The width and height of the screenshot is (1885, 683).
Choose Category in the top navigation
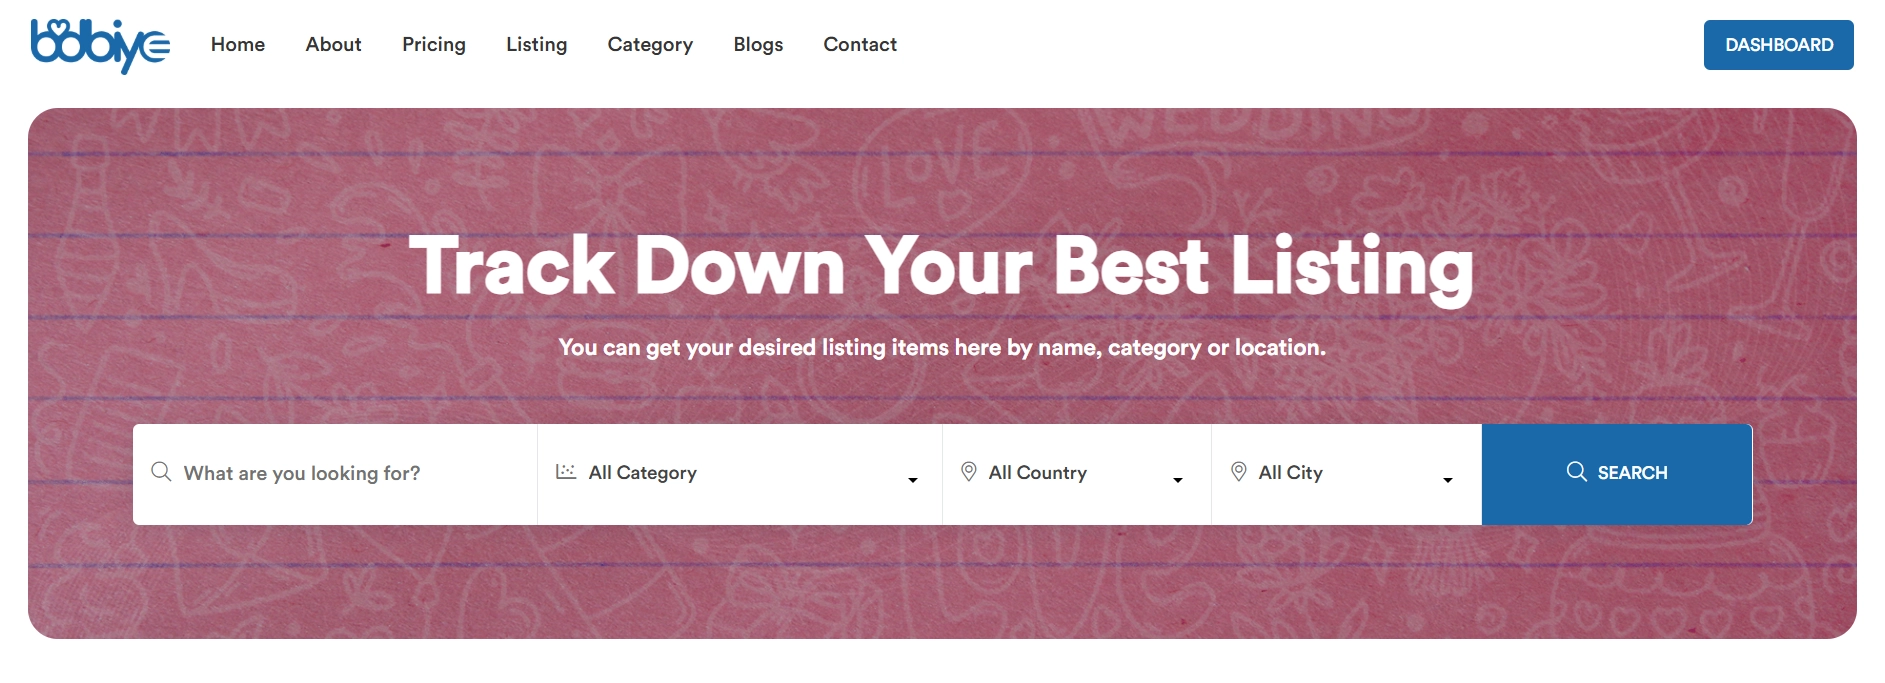tap(650, 45)
